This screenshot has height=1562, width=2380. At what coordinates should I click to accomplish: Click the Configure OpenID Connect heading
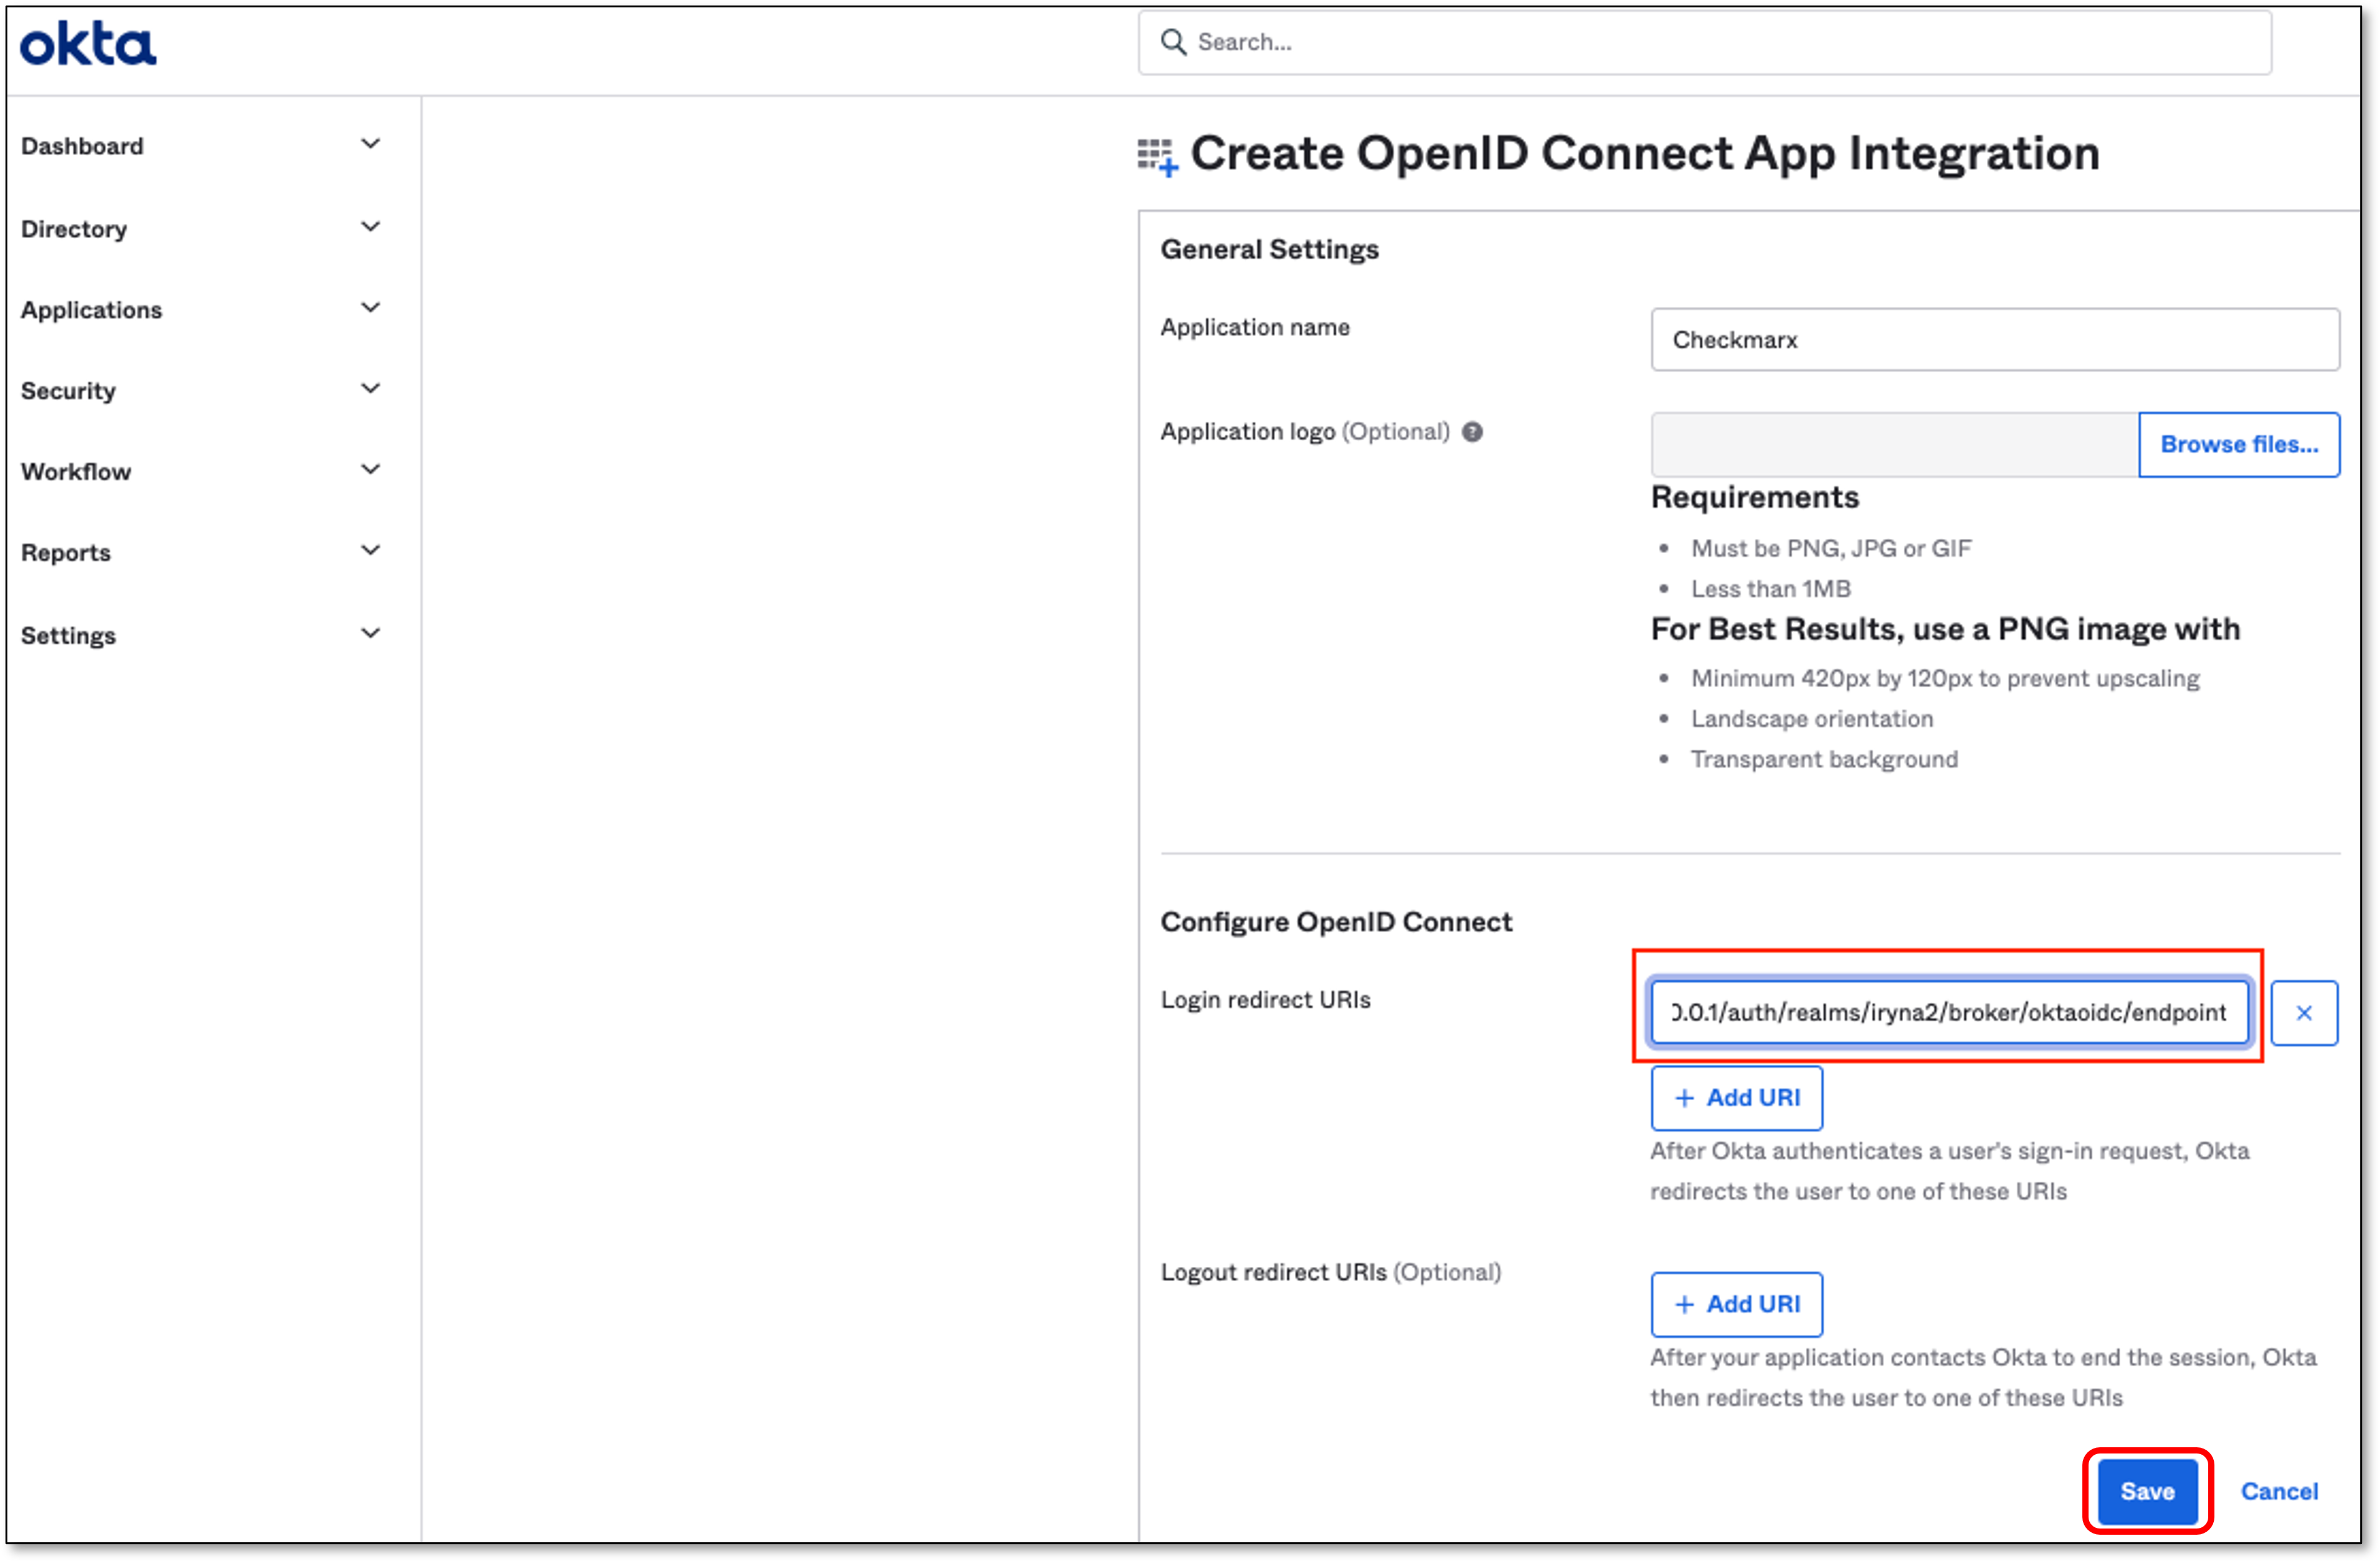1336,922
